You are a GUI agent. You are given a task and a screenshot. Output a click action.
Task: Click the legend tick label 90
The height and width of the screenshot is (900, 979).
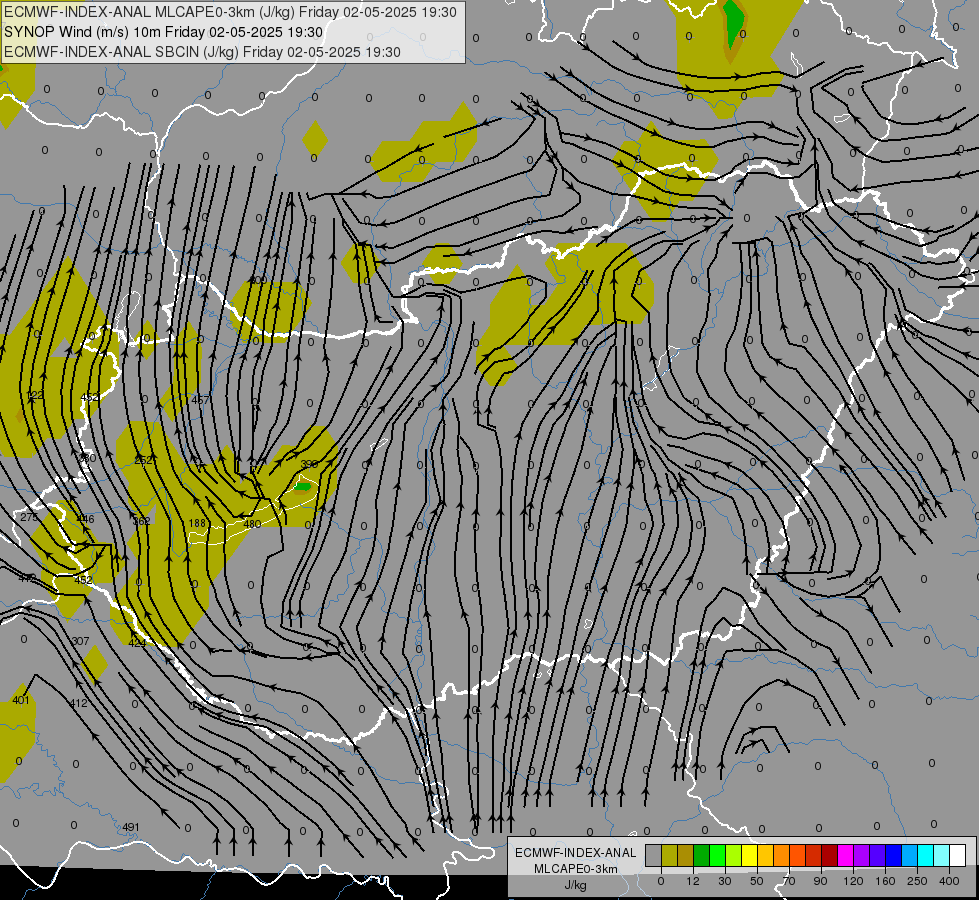[820, 881]
